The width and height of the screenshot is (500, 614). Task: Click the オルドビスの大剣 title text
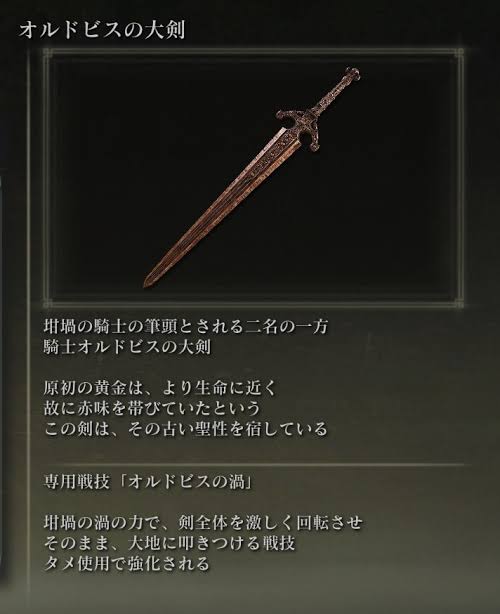pyautogui.click(x=101, y=30)
